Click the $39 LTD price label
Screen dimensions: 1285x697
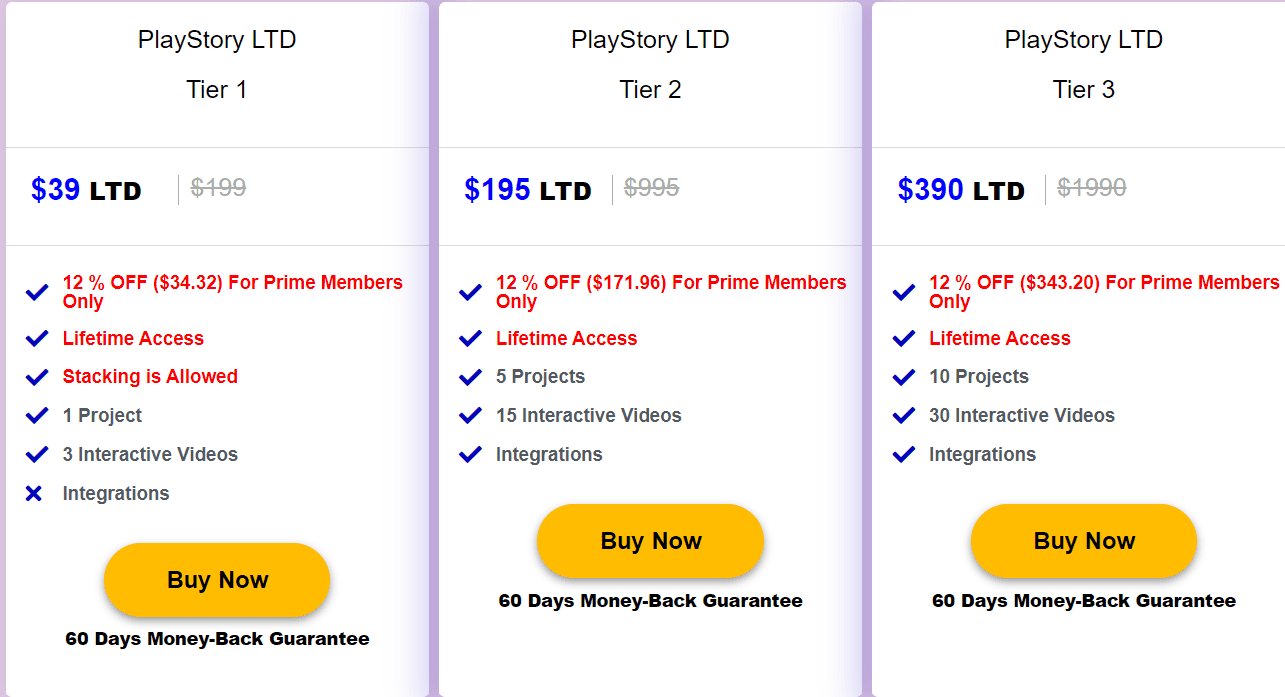(86, 189)
